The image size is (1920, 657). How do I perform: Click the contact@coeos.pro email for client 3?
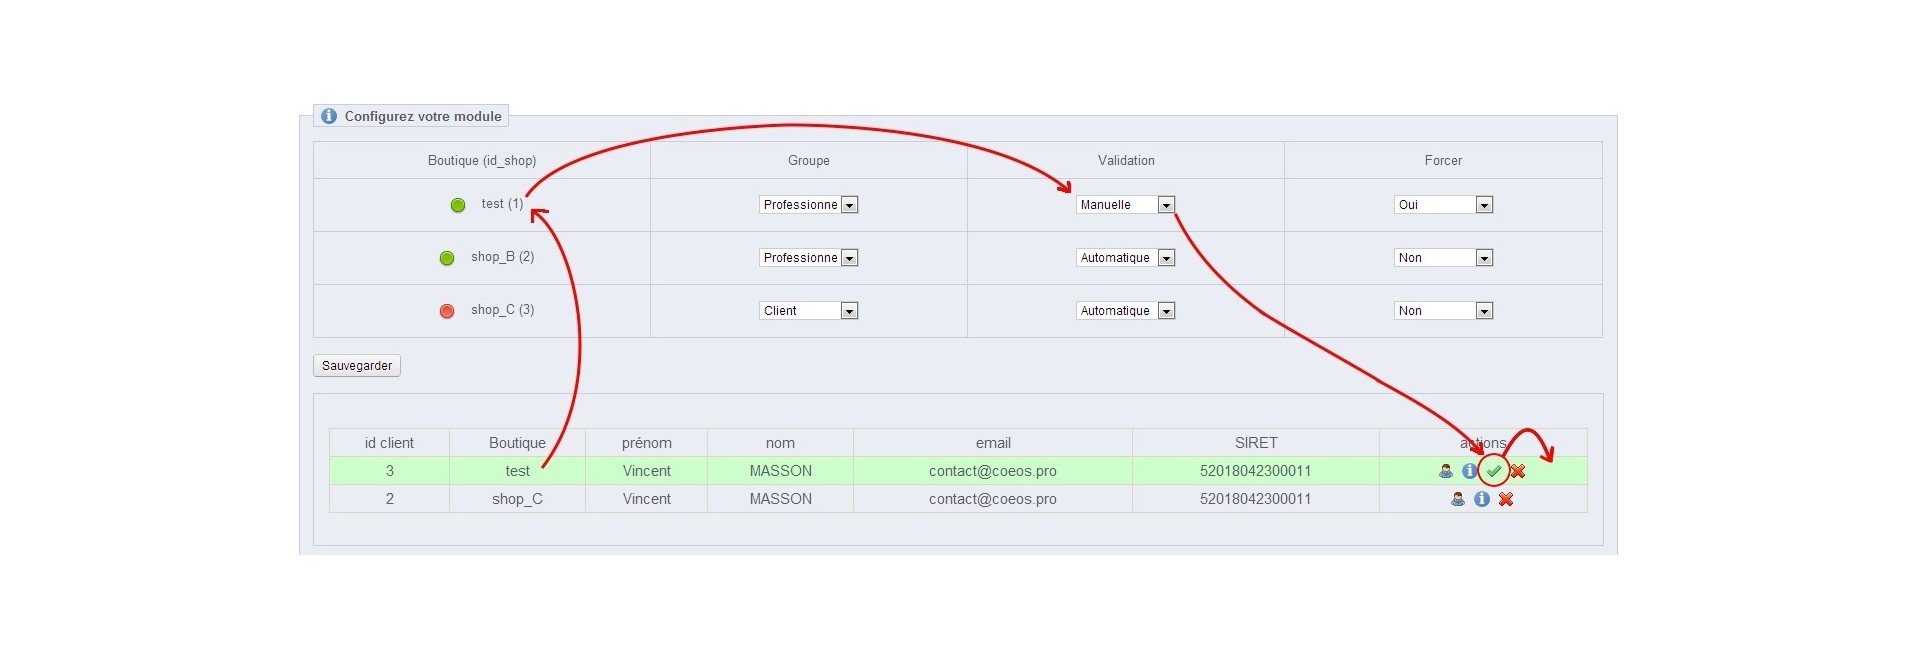tap(992, 471)
